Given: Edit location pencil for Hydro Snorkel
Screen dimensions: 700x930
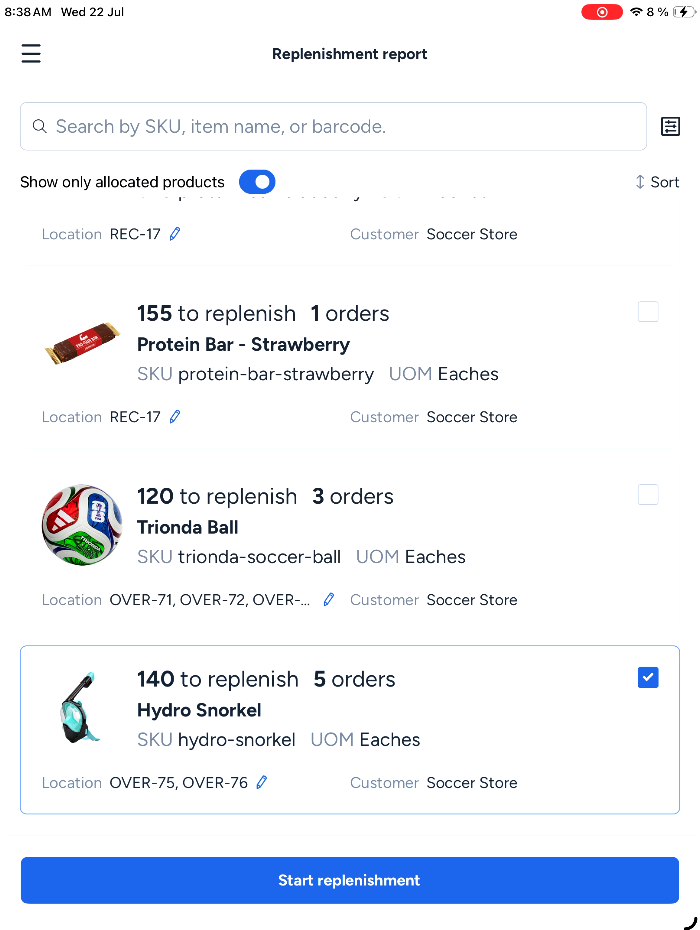Looking at the screenshot, I should pyautogui.click(x=262, y=782).
